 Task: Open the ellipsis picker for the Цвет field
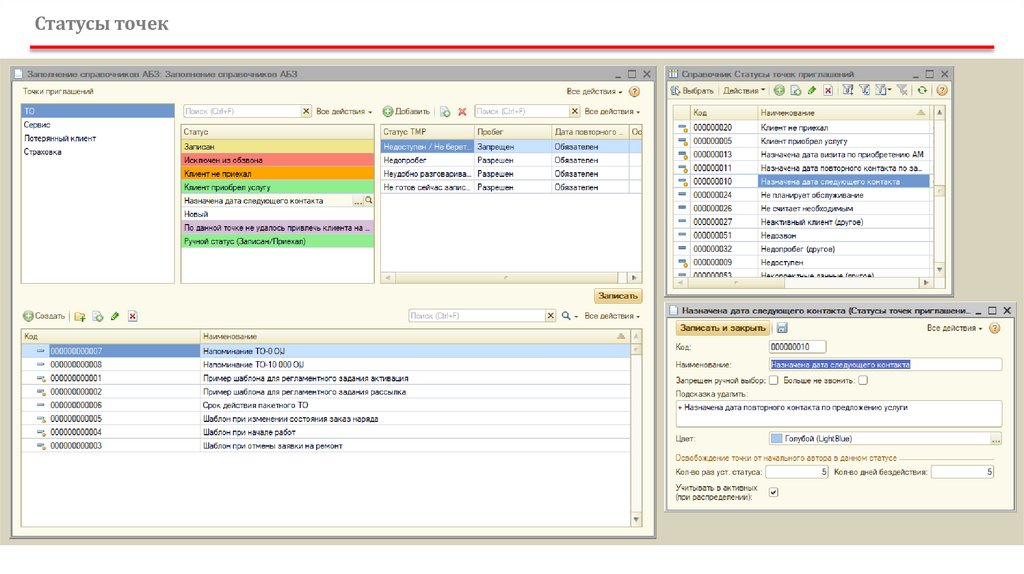click(x=995, y=439)
